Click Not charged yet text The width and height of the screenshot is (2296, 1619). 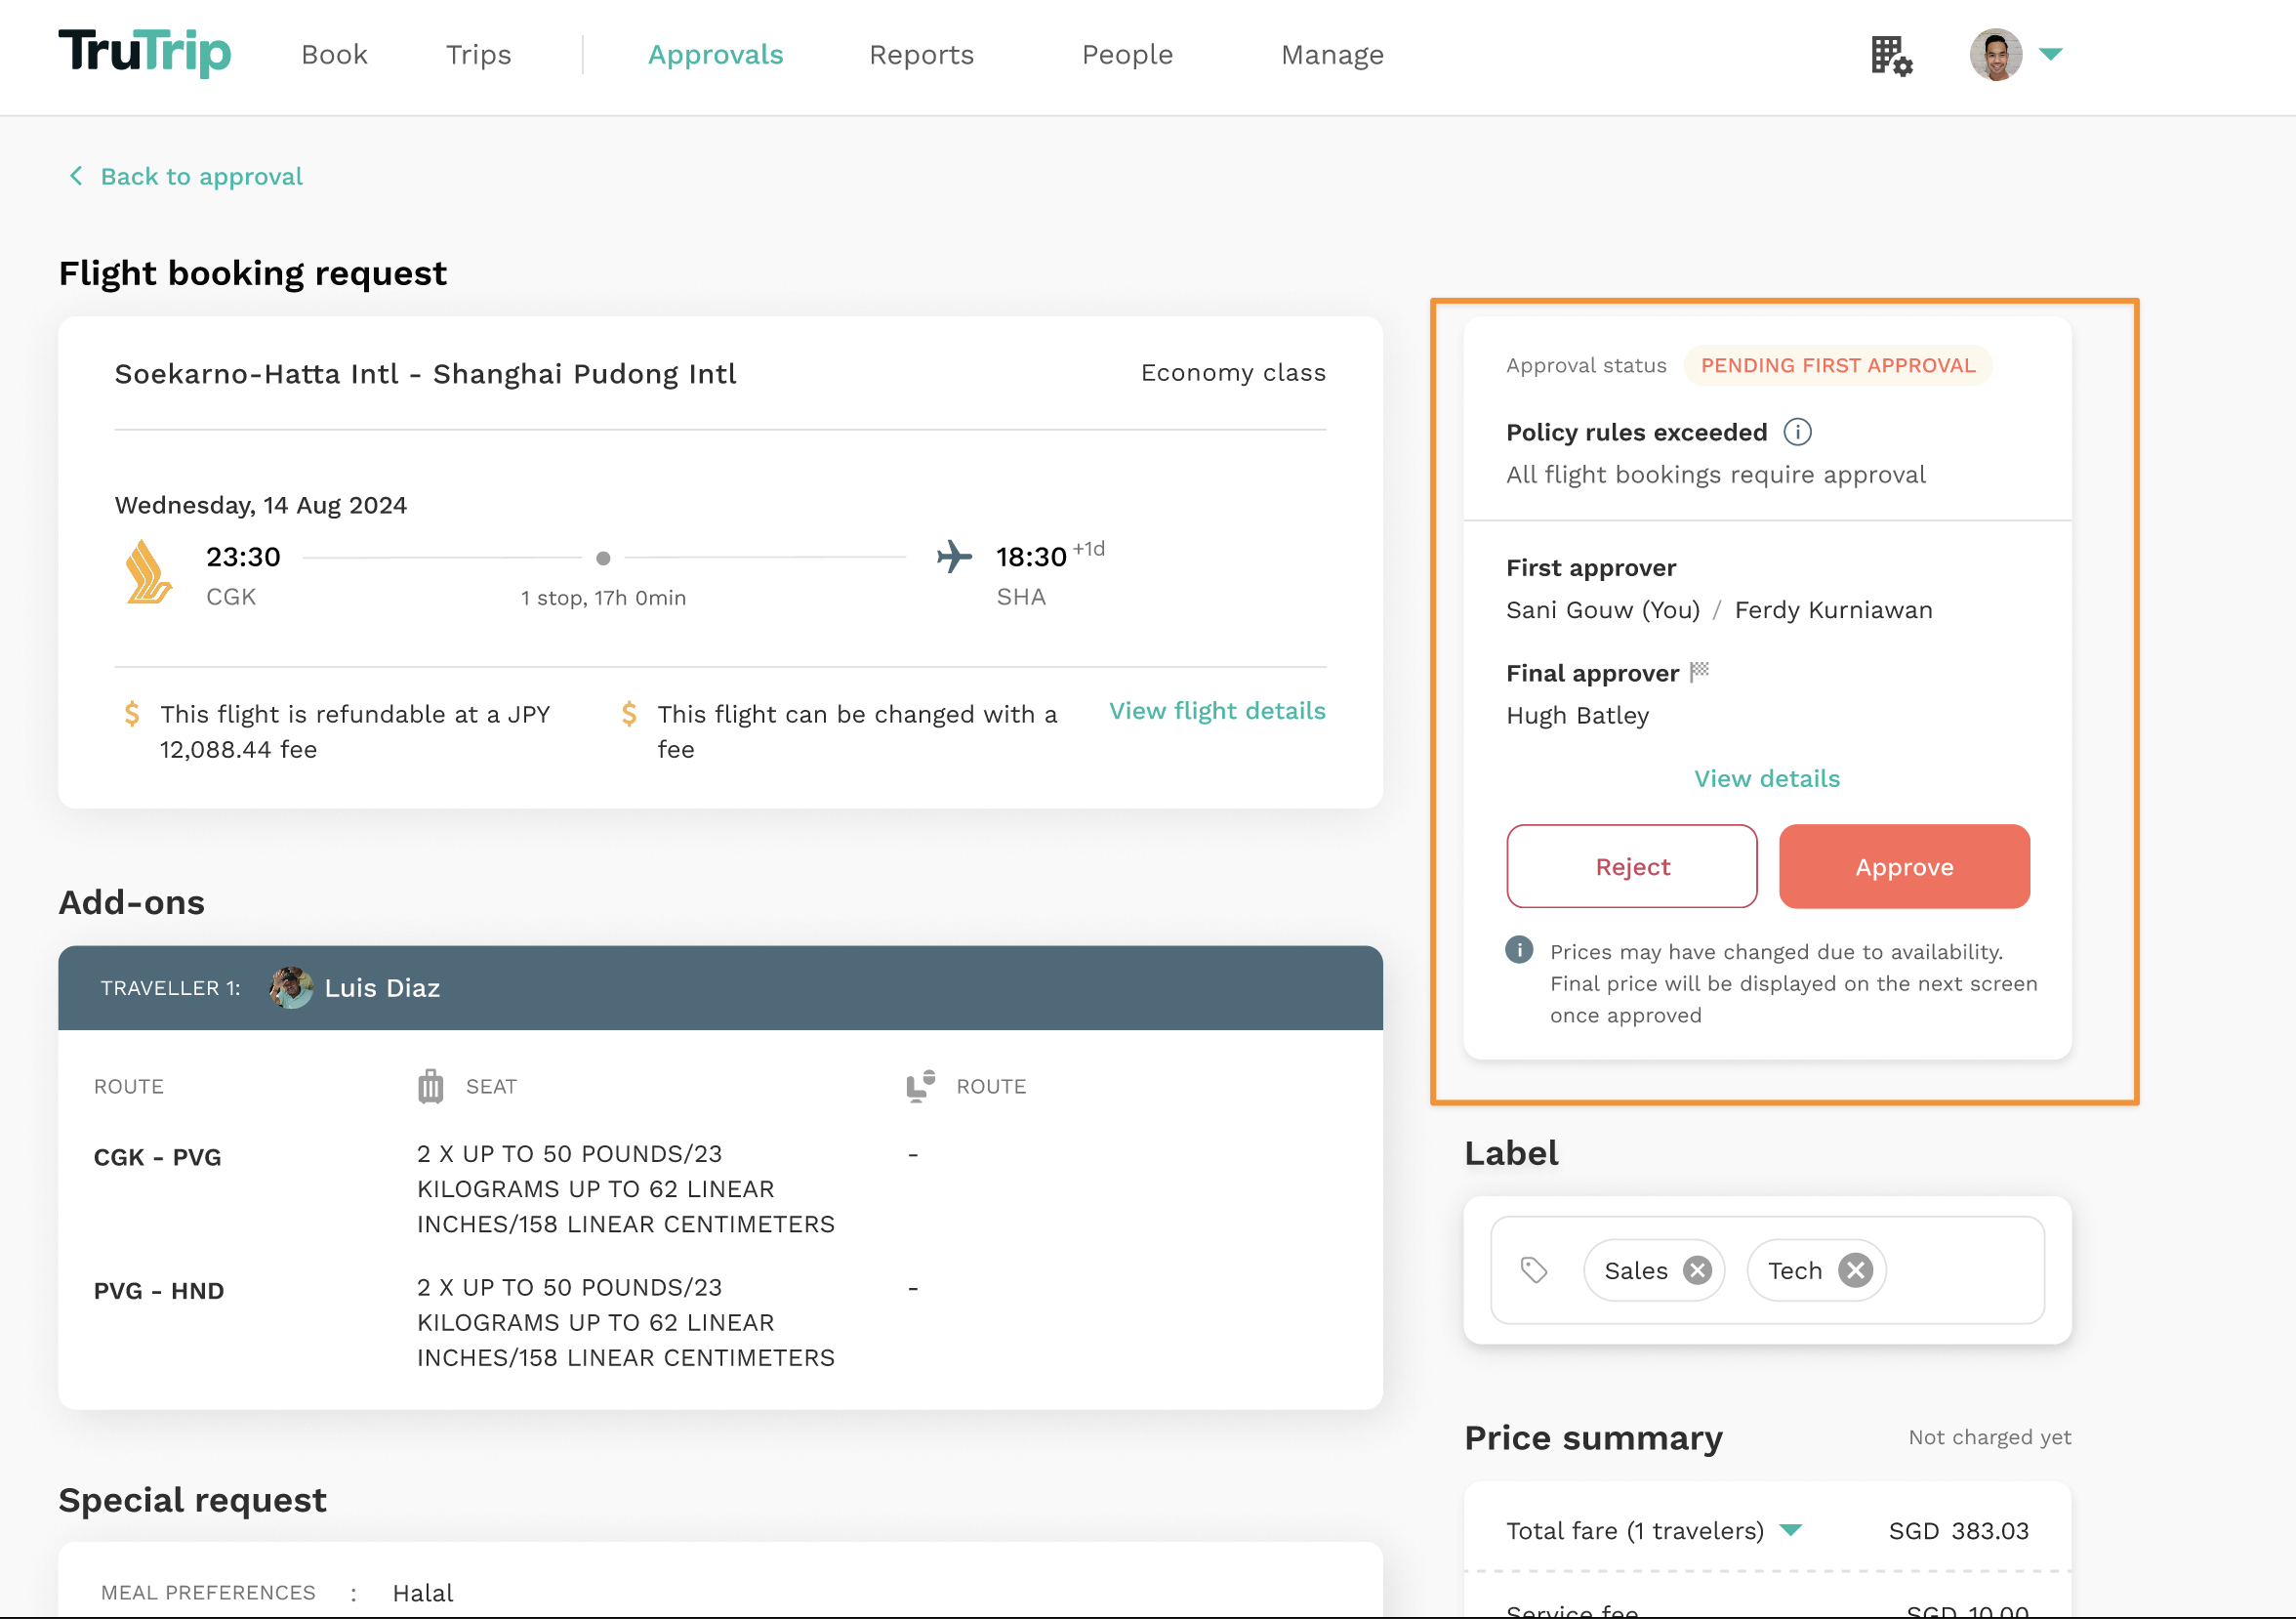point(1989,1437)
